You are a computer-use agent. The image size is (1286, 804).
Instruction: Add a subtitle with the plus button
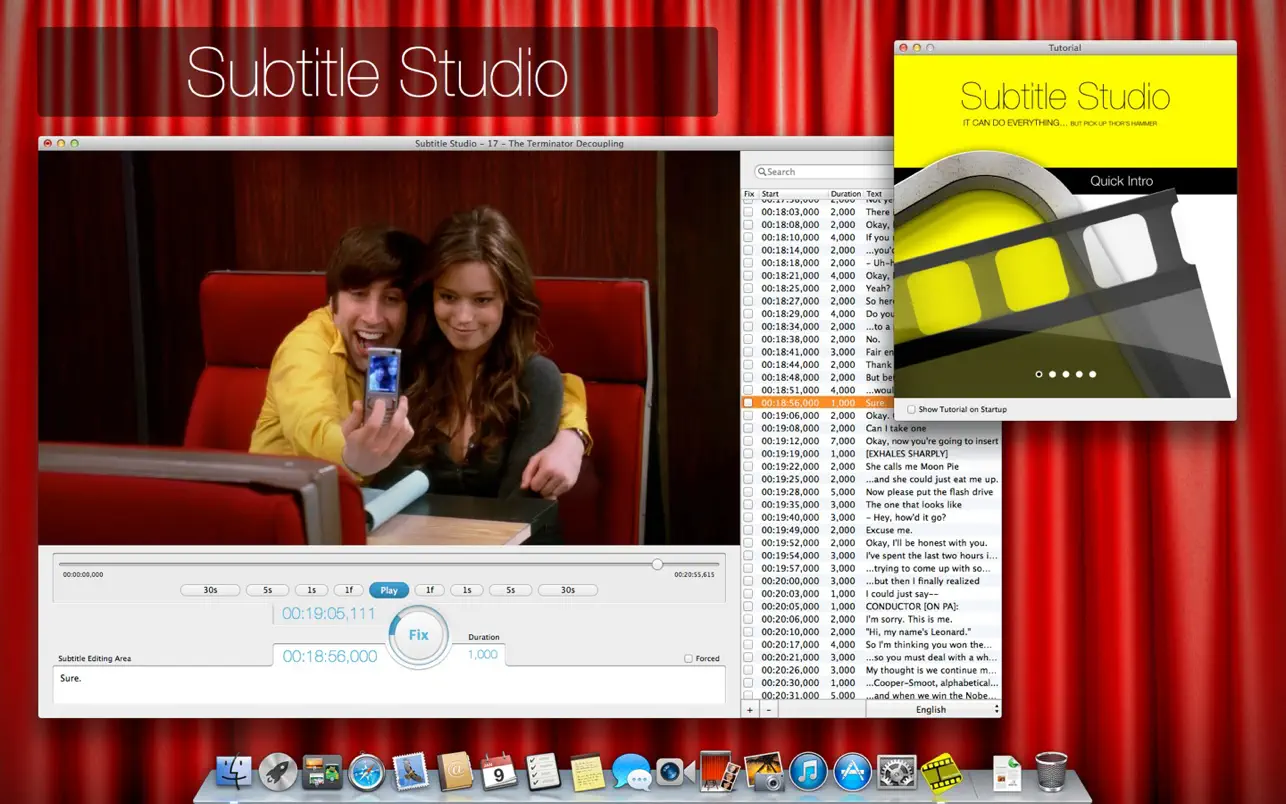[x=750, y=709]
